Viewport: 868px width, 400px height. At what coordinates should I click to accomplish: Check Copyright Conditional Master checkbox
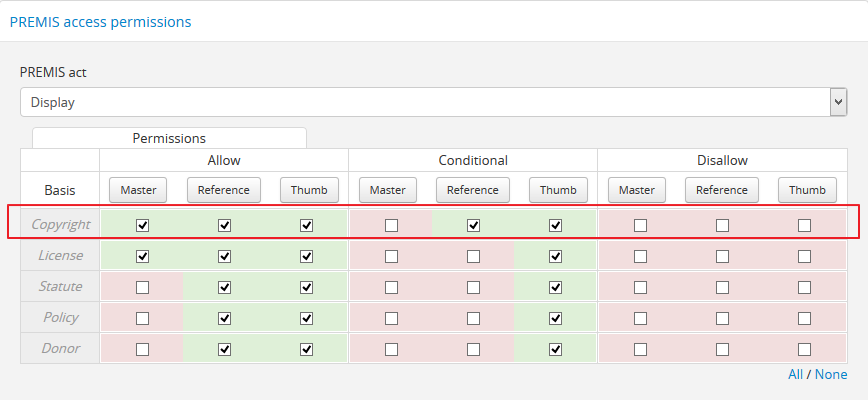coord(391,225)
